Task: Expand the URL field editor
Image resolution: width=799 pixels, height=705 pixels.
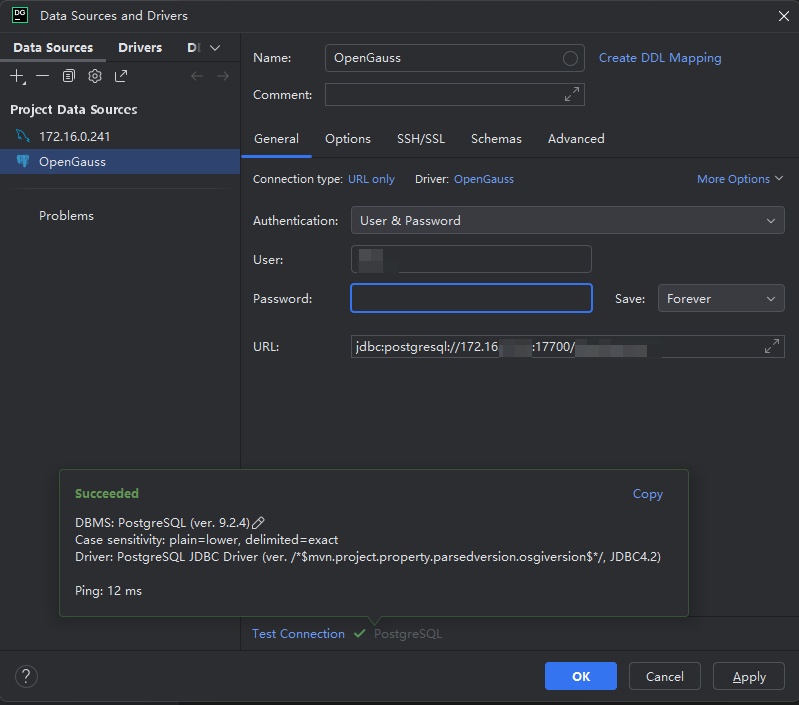Action: point(771,346)
